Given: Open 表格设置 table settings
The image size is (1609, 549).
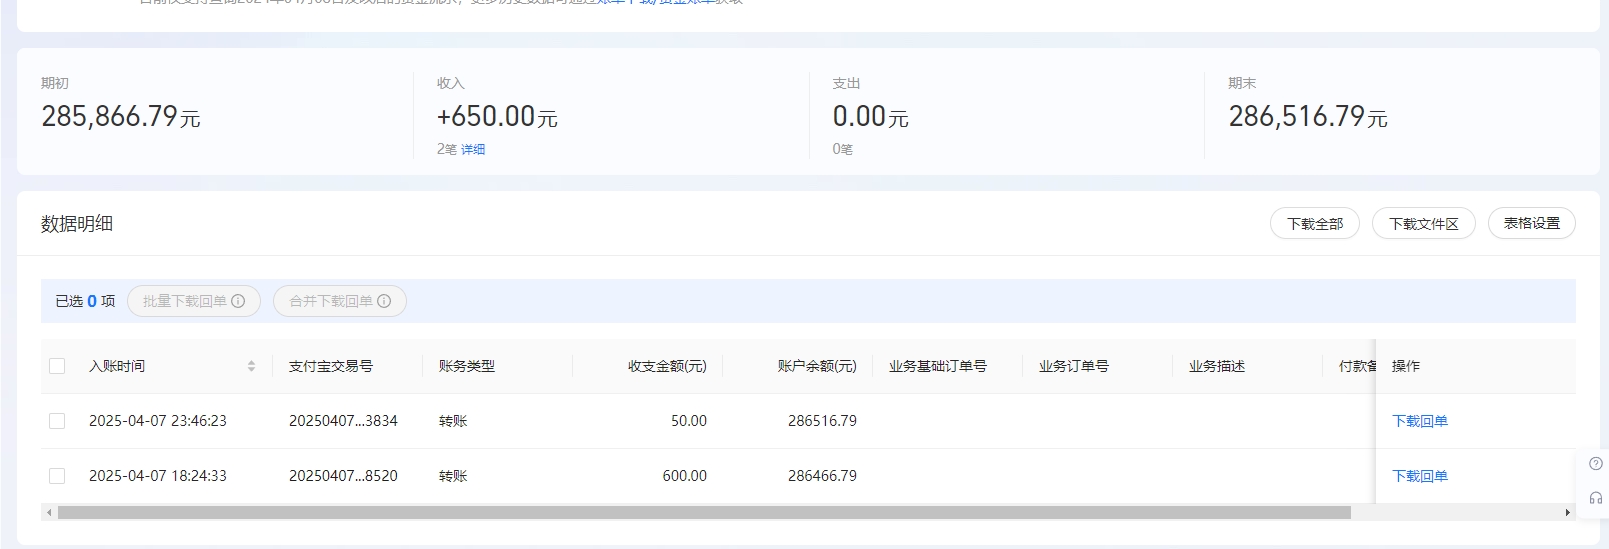Looking at the screenshot, I should point(1531,224).
